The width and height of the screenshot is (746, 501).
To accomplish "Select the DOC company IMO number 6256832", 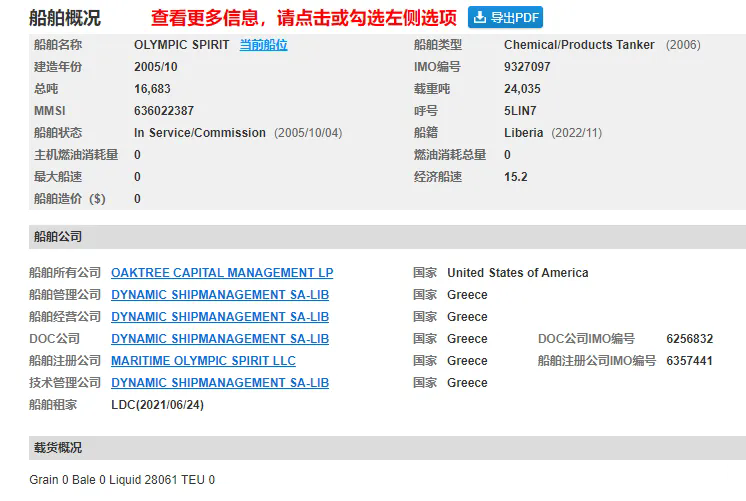I will [x=689, y=339].
